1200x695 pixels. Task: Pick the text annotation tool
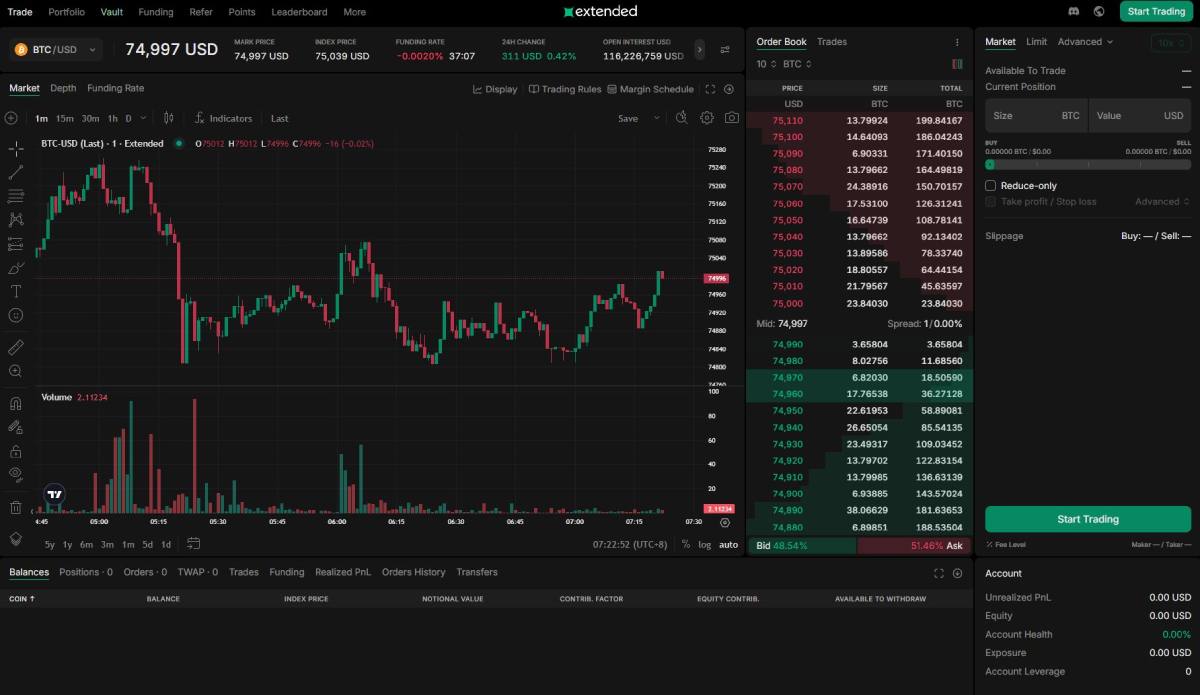click(x=16, y=292)
